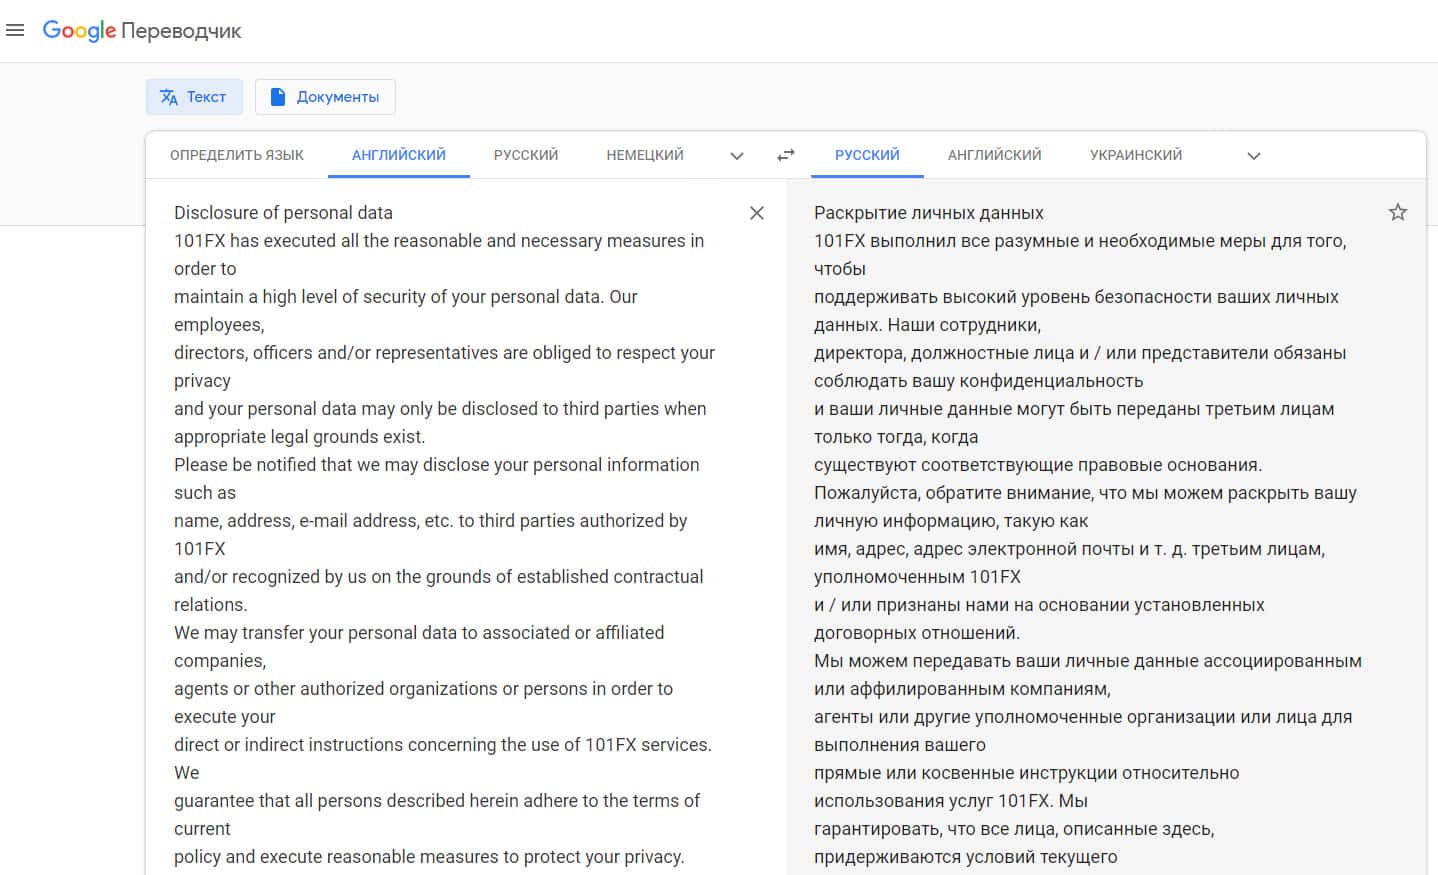This screenshot has height=875, width=1438.
Task: Open the Документы translation mode
Action: pos(325,97)
